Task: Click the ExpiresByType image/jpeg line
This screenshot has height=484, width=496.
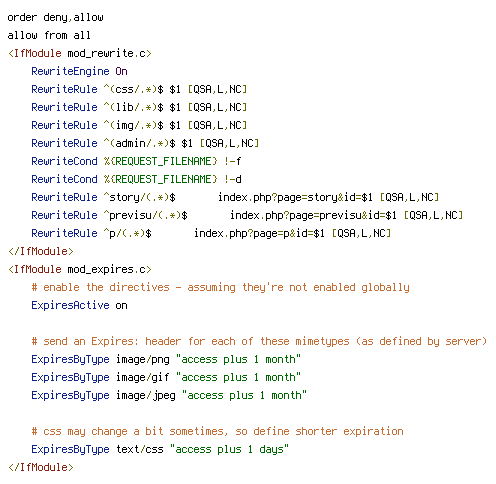Action: pos(169,395)
